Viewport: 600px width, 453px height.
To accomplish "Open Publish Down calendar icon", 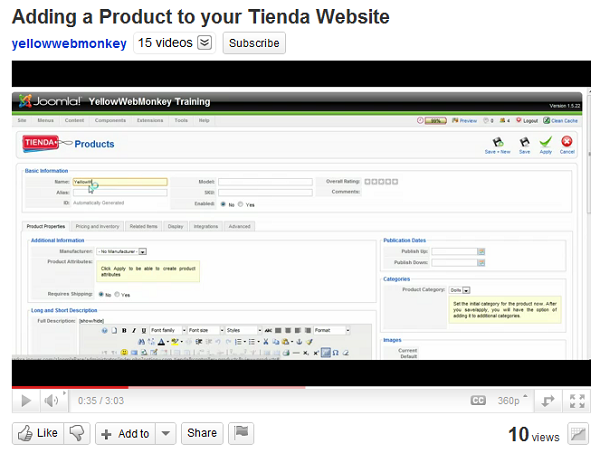I will [x=481, y=262].
